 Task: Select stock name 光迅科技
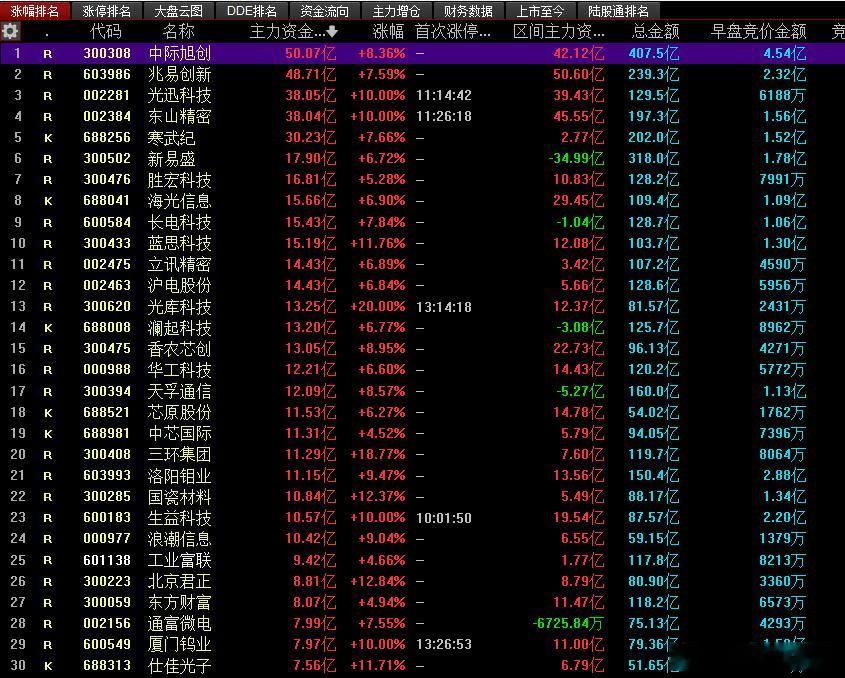tap(179, 95)
